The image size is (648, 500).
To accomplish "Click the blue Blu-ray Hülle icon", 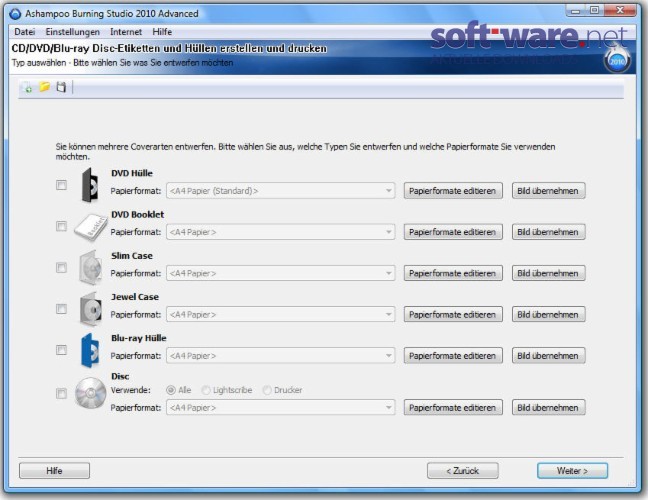I will [90, 350].
